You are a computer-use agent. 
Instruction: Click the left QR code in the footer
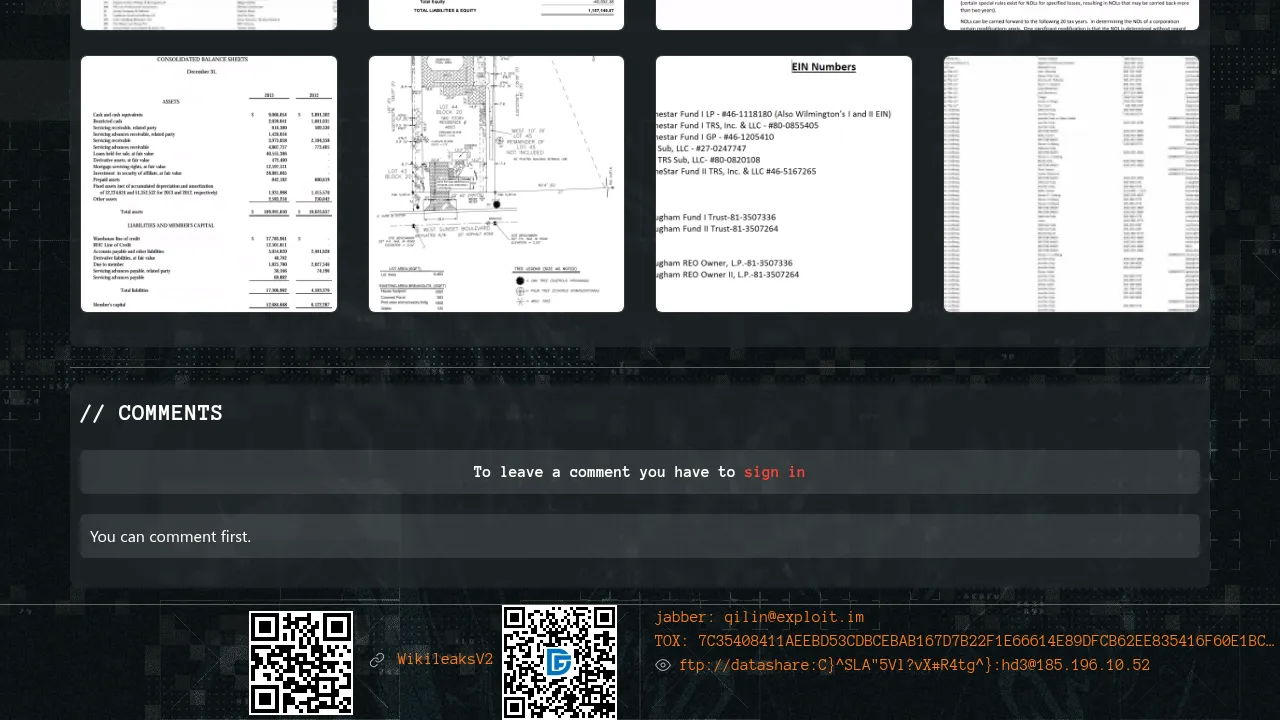[301, 663]
